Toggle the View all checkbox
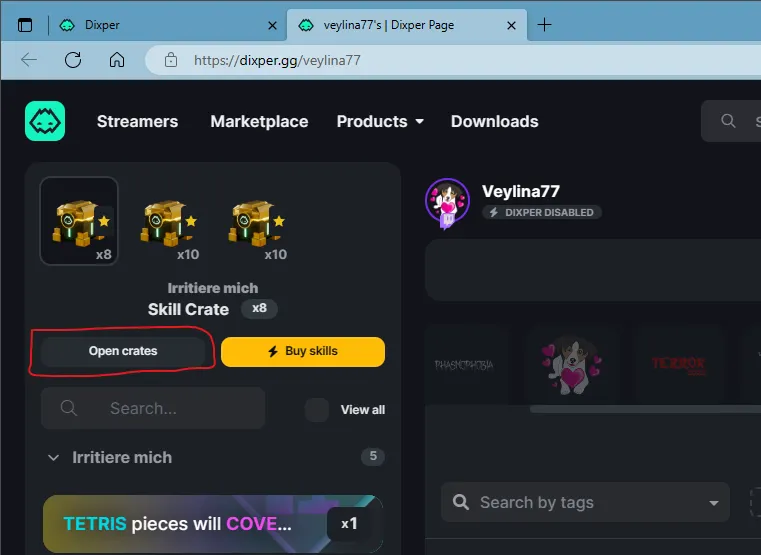 click(x=316, y=409)
